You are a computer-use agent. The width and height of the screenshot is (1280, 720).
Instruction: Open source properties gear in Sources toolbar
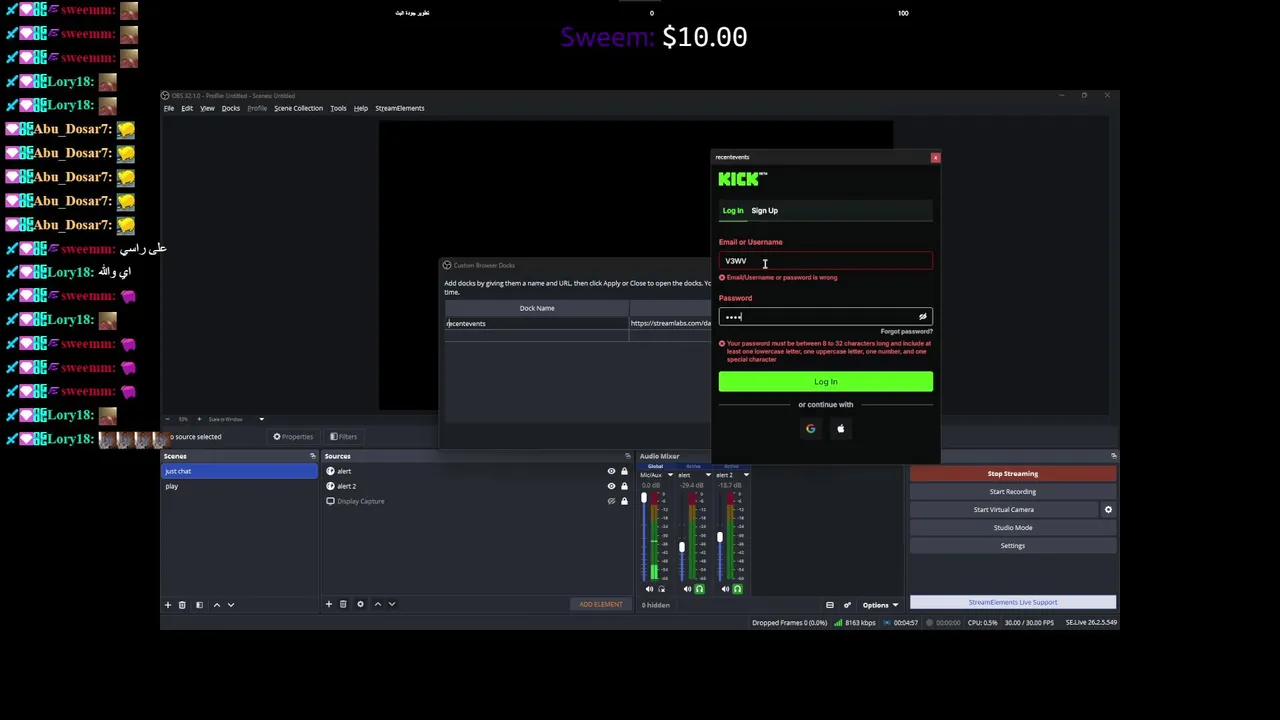[360, 604]
